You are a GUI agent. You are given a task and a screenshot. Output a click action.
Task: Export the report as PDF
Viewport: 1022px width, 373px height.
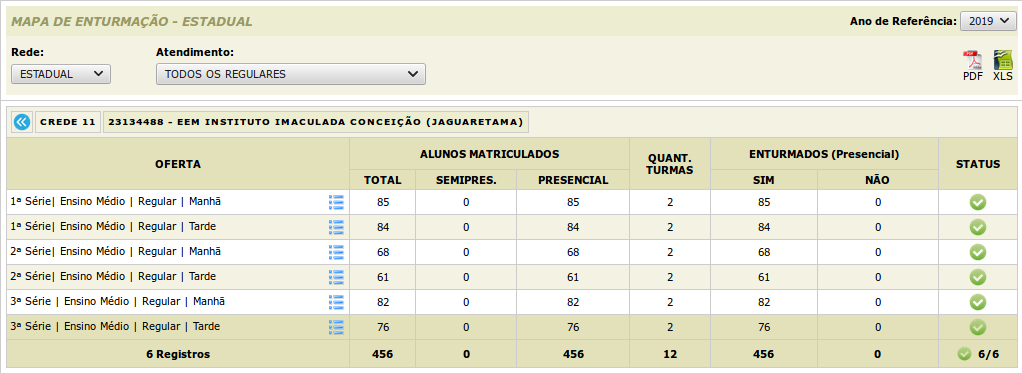coord(972,65)
